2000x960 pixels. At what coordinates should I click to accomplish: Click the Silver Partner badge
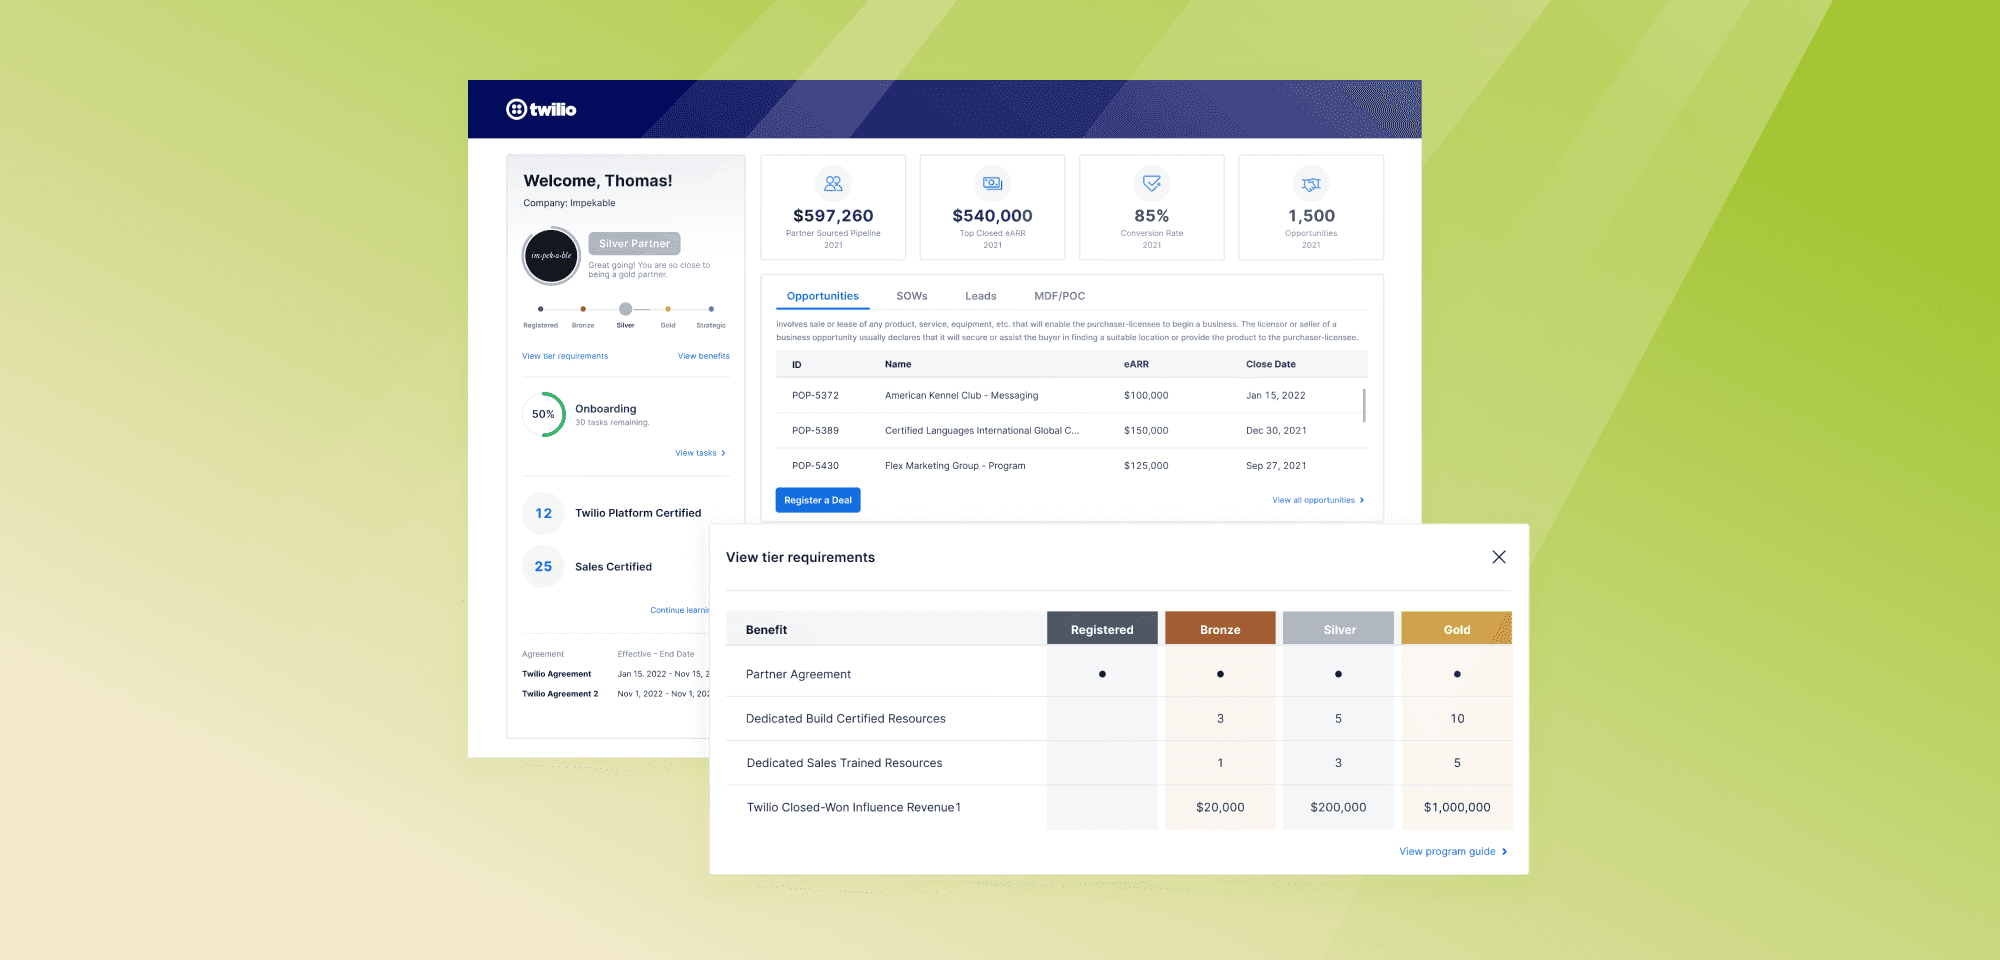[634, 243]
